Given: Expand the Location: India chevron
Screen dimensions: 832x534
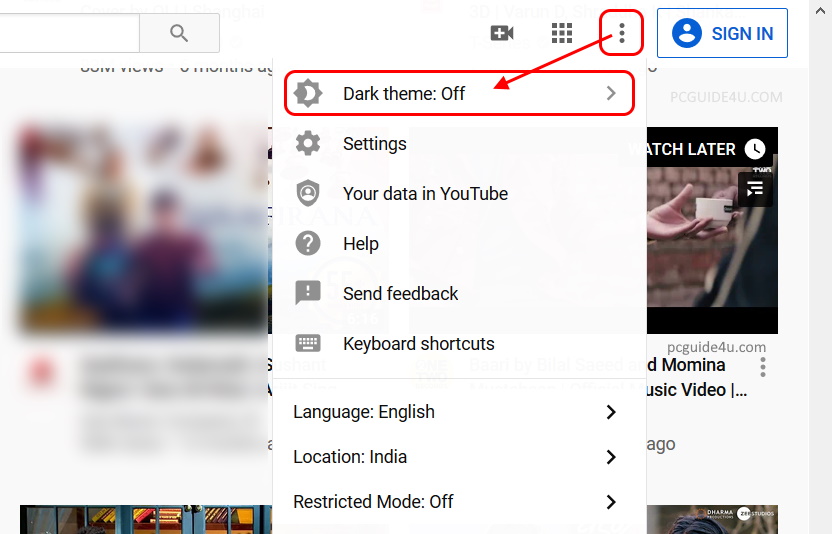Looking at the screenshot, I should 611,457.
